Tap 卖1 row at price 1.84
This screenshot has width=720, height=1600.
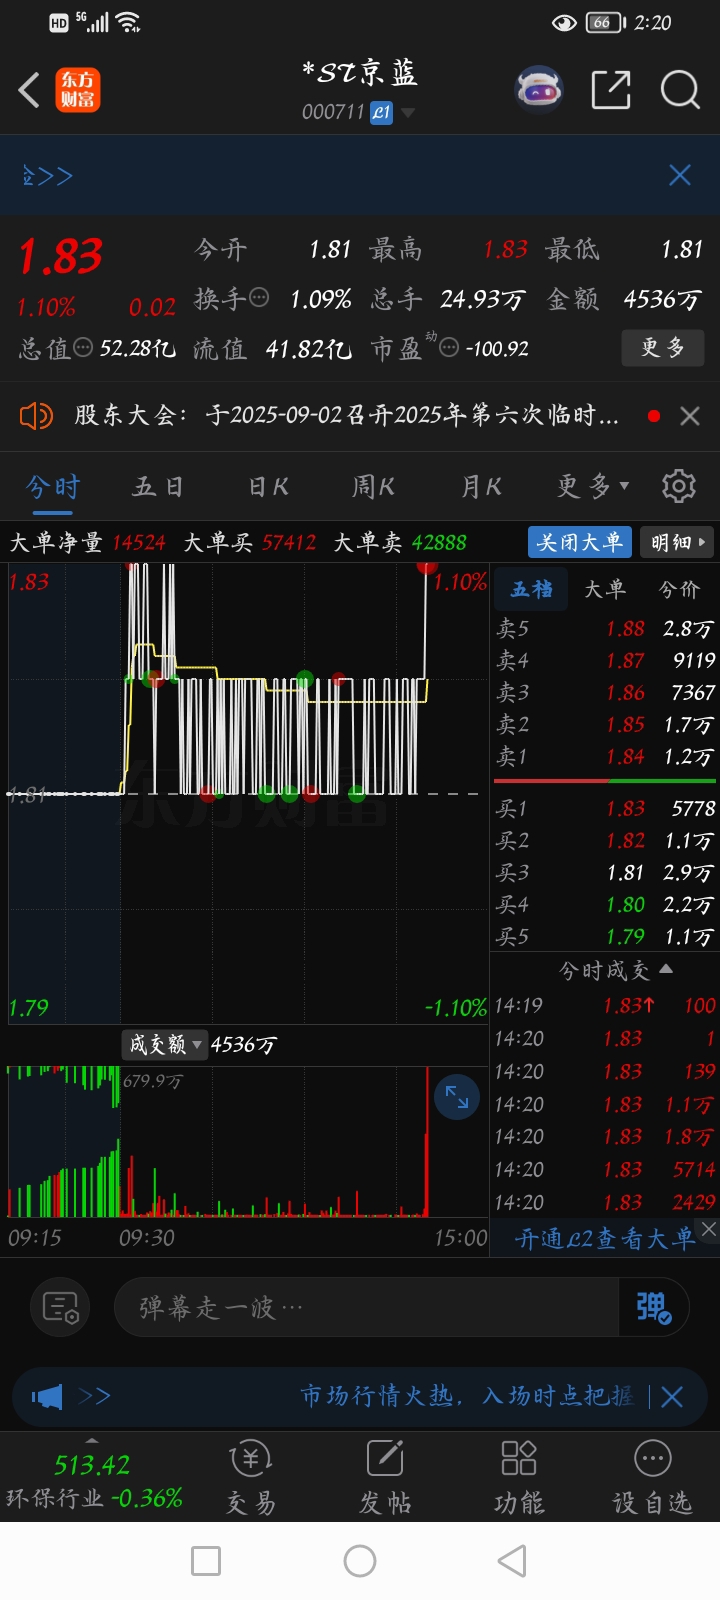pos(605,757)
